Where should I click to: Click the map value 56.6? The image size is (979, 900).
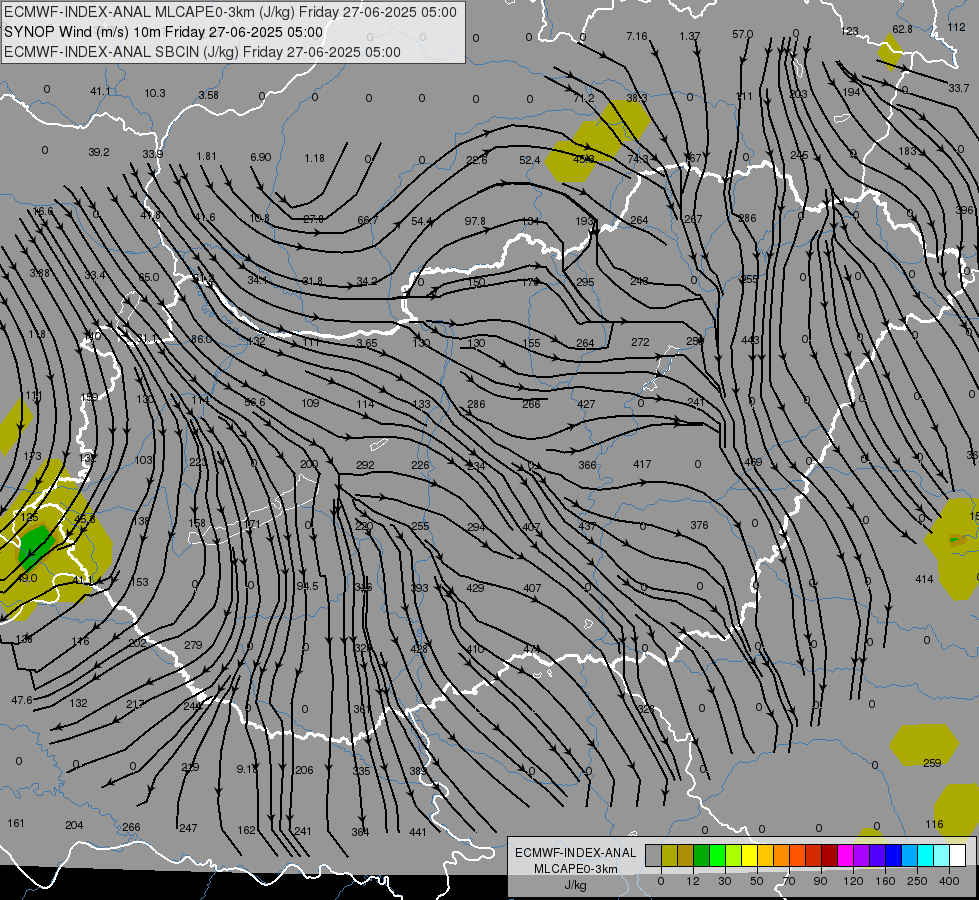(255, 402)
